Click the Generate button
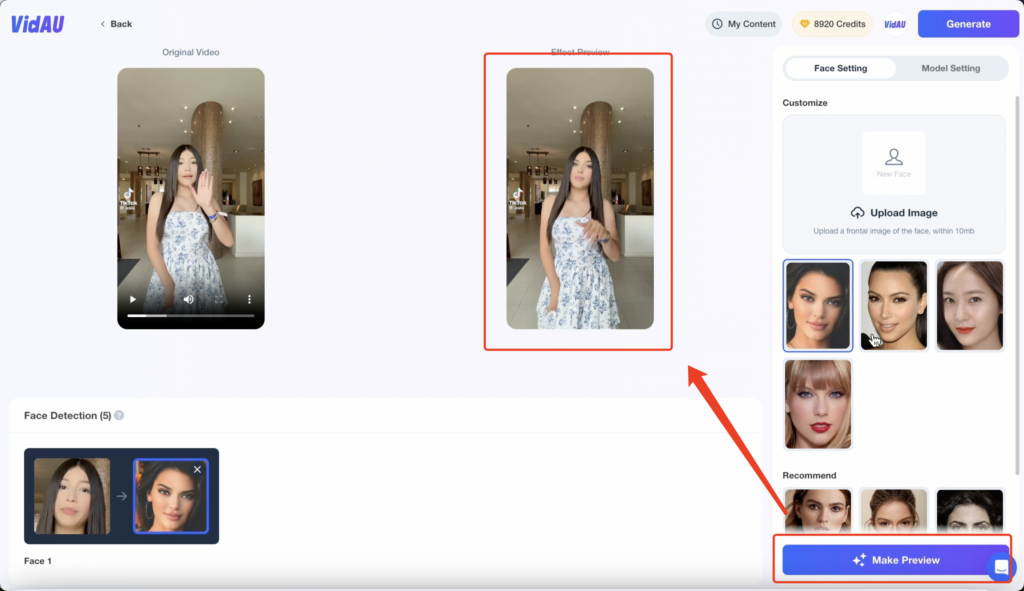The image size is (1024, 591). point(968,24)
